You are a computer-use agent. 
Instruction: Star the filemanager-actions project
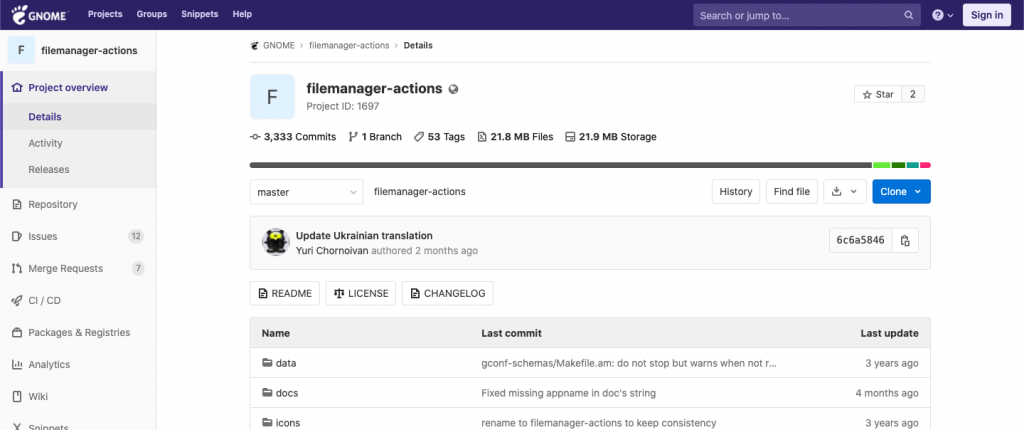click(878, 95)
